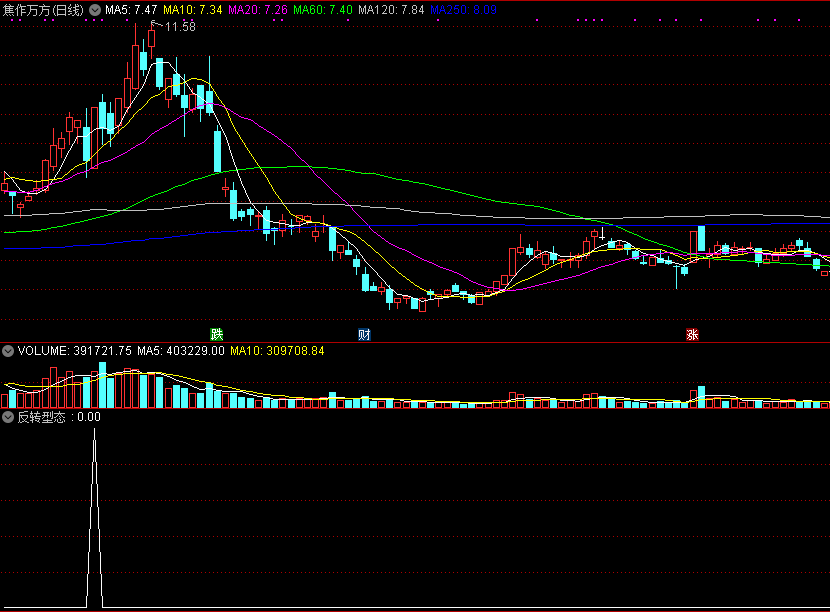Select the MA120: 7.84 label
This screenshot has width=830, height=612.
391,10
